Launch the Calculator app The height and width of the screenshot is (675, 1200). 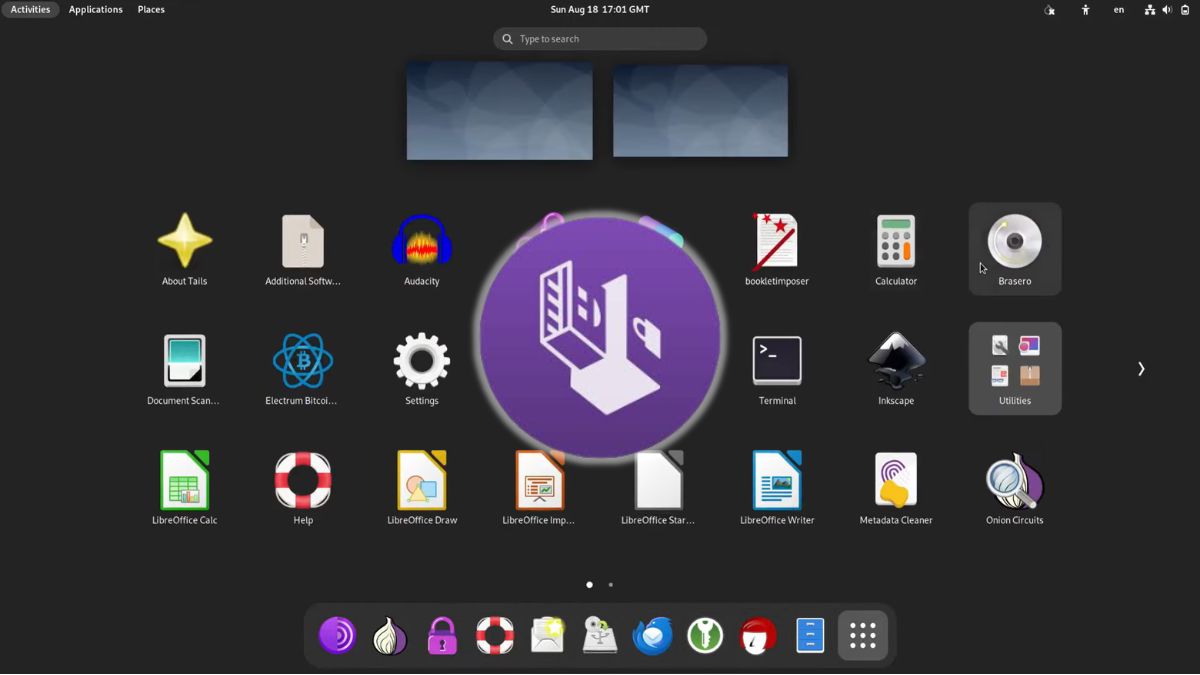click(x=896, y=249)
